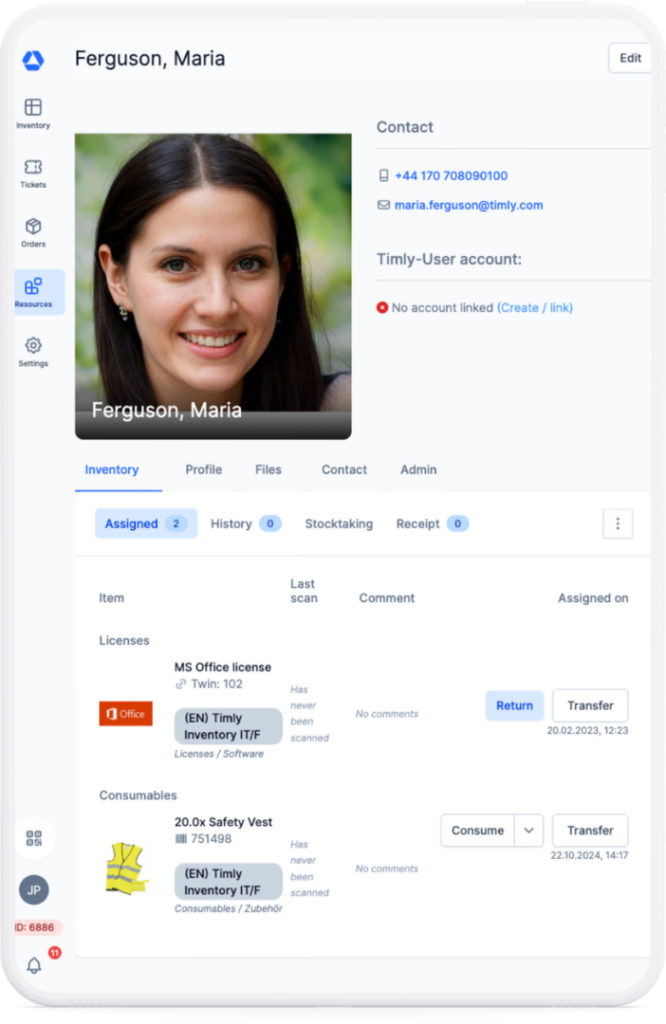Image resolution: width=666 pixels, height=1024 pixels.
Task: Click the QR code scanner icon
Action: coord(34,839)
